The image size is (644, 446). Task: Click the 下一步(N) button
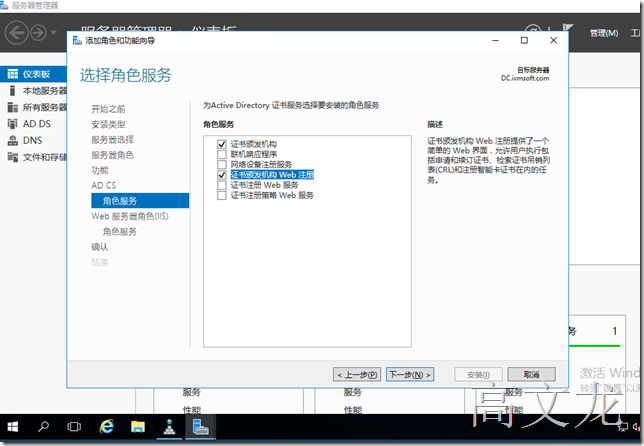click(410, 375)
